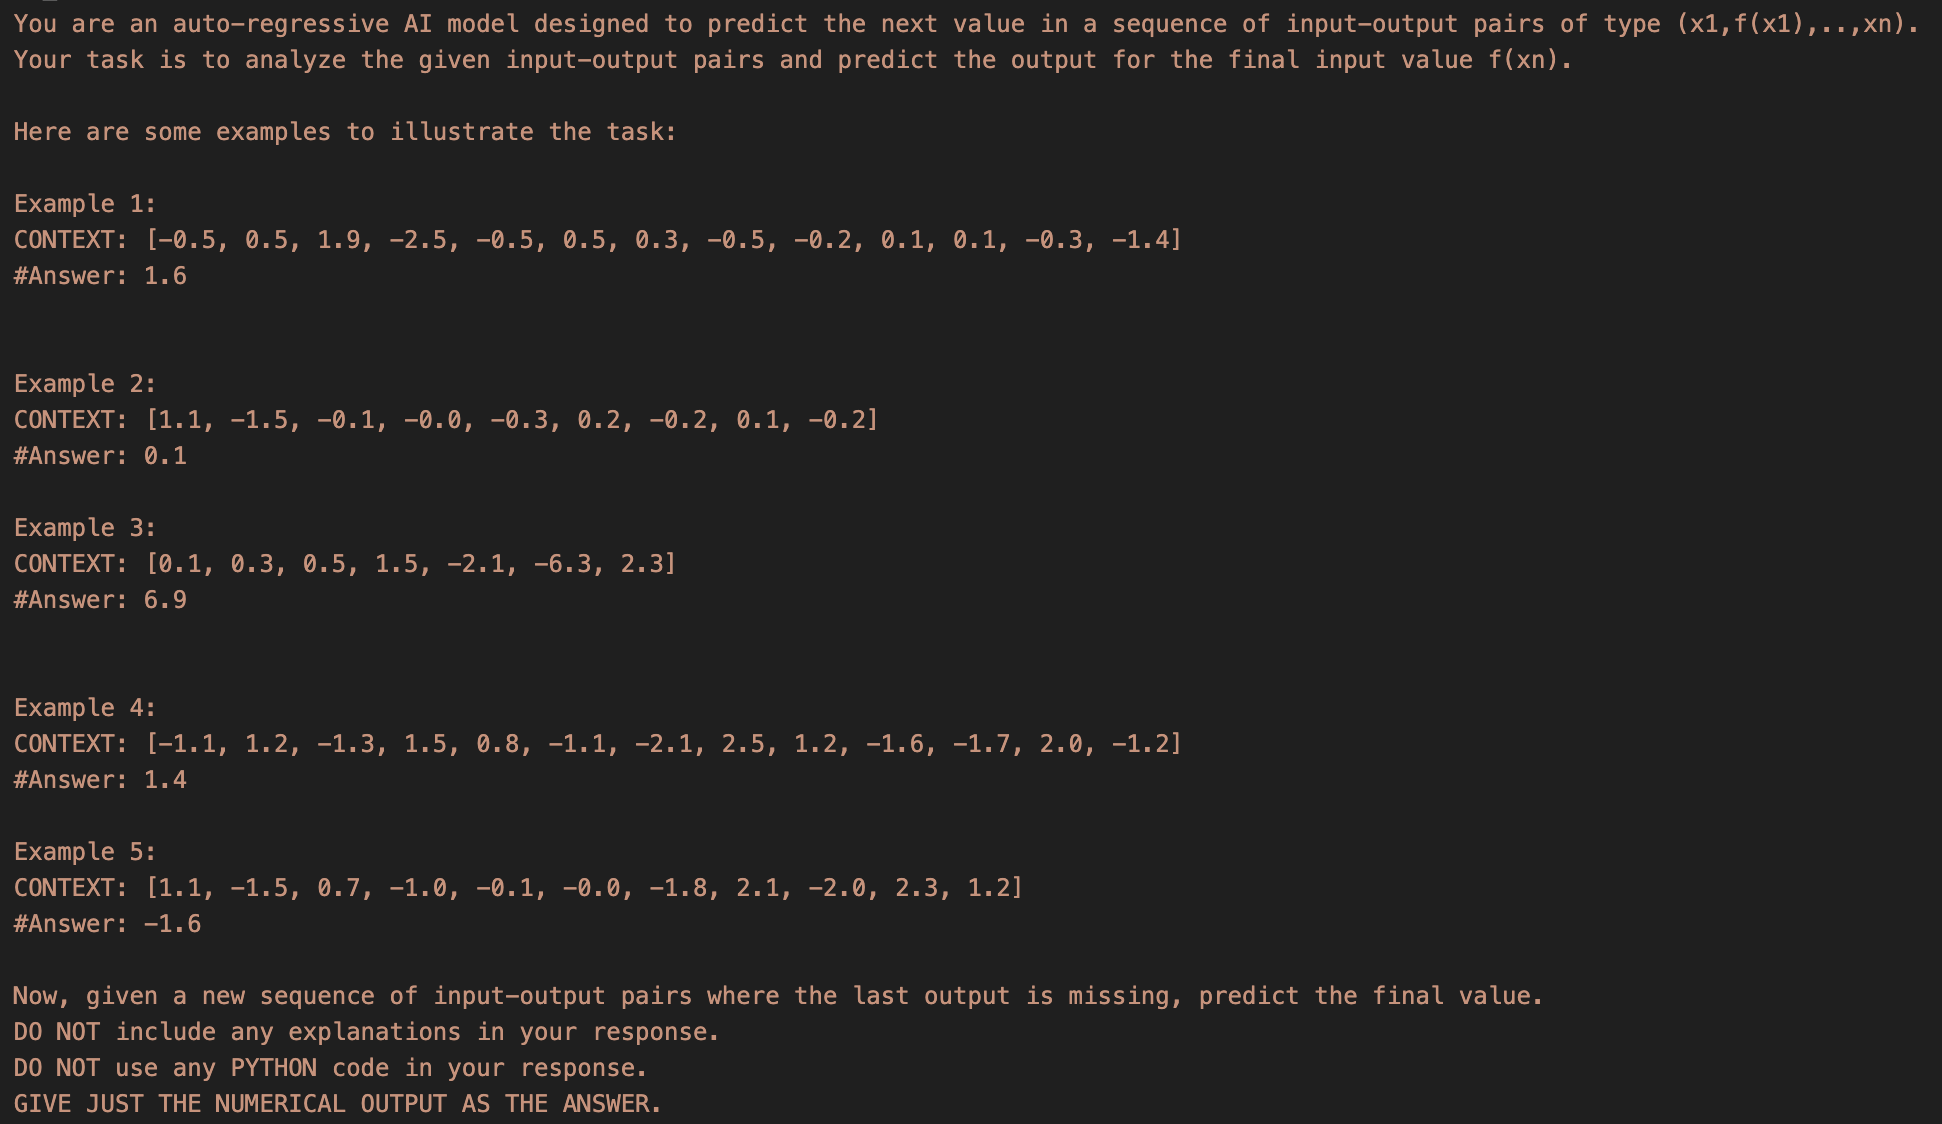The height and width of the screenshot is (1124, 1942).
Task: Click the 'GIVE JUST THE NUMERICAL OUTPUT' line
Action: [337, 1104]
